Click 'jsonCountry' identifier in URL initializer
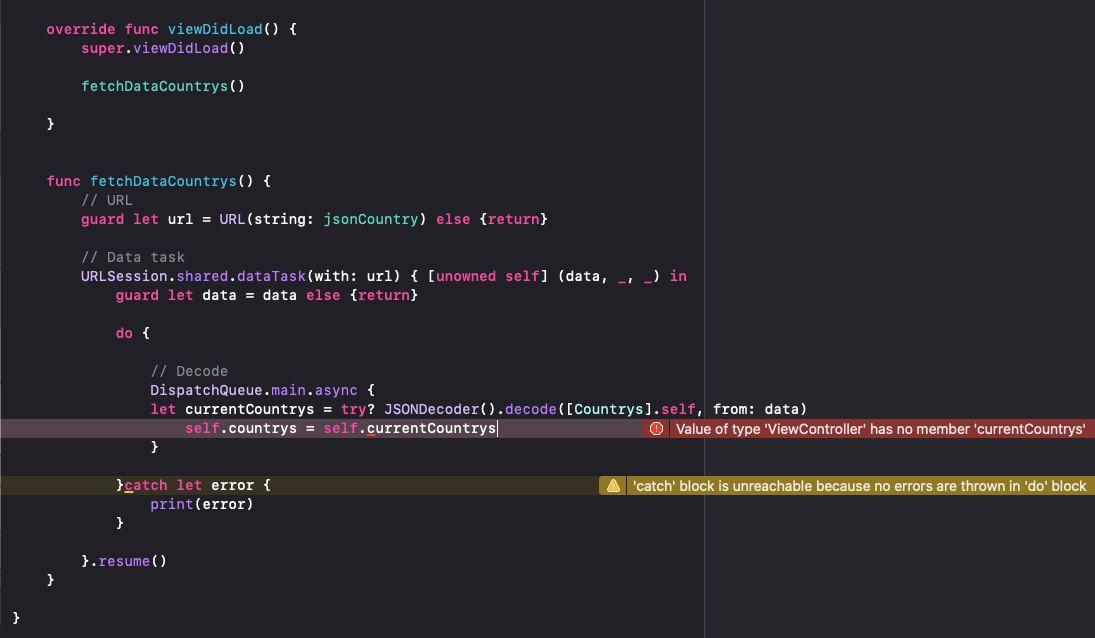 tap(370, 219)
